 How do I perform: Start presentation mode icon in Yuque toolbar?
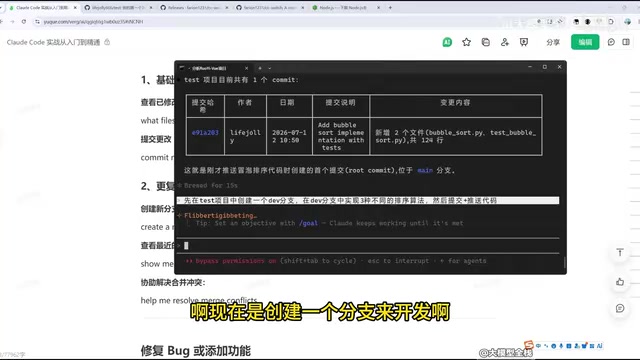(x=524, y=42)
